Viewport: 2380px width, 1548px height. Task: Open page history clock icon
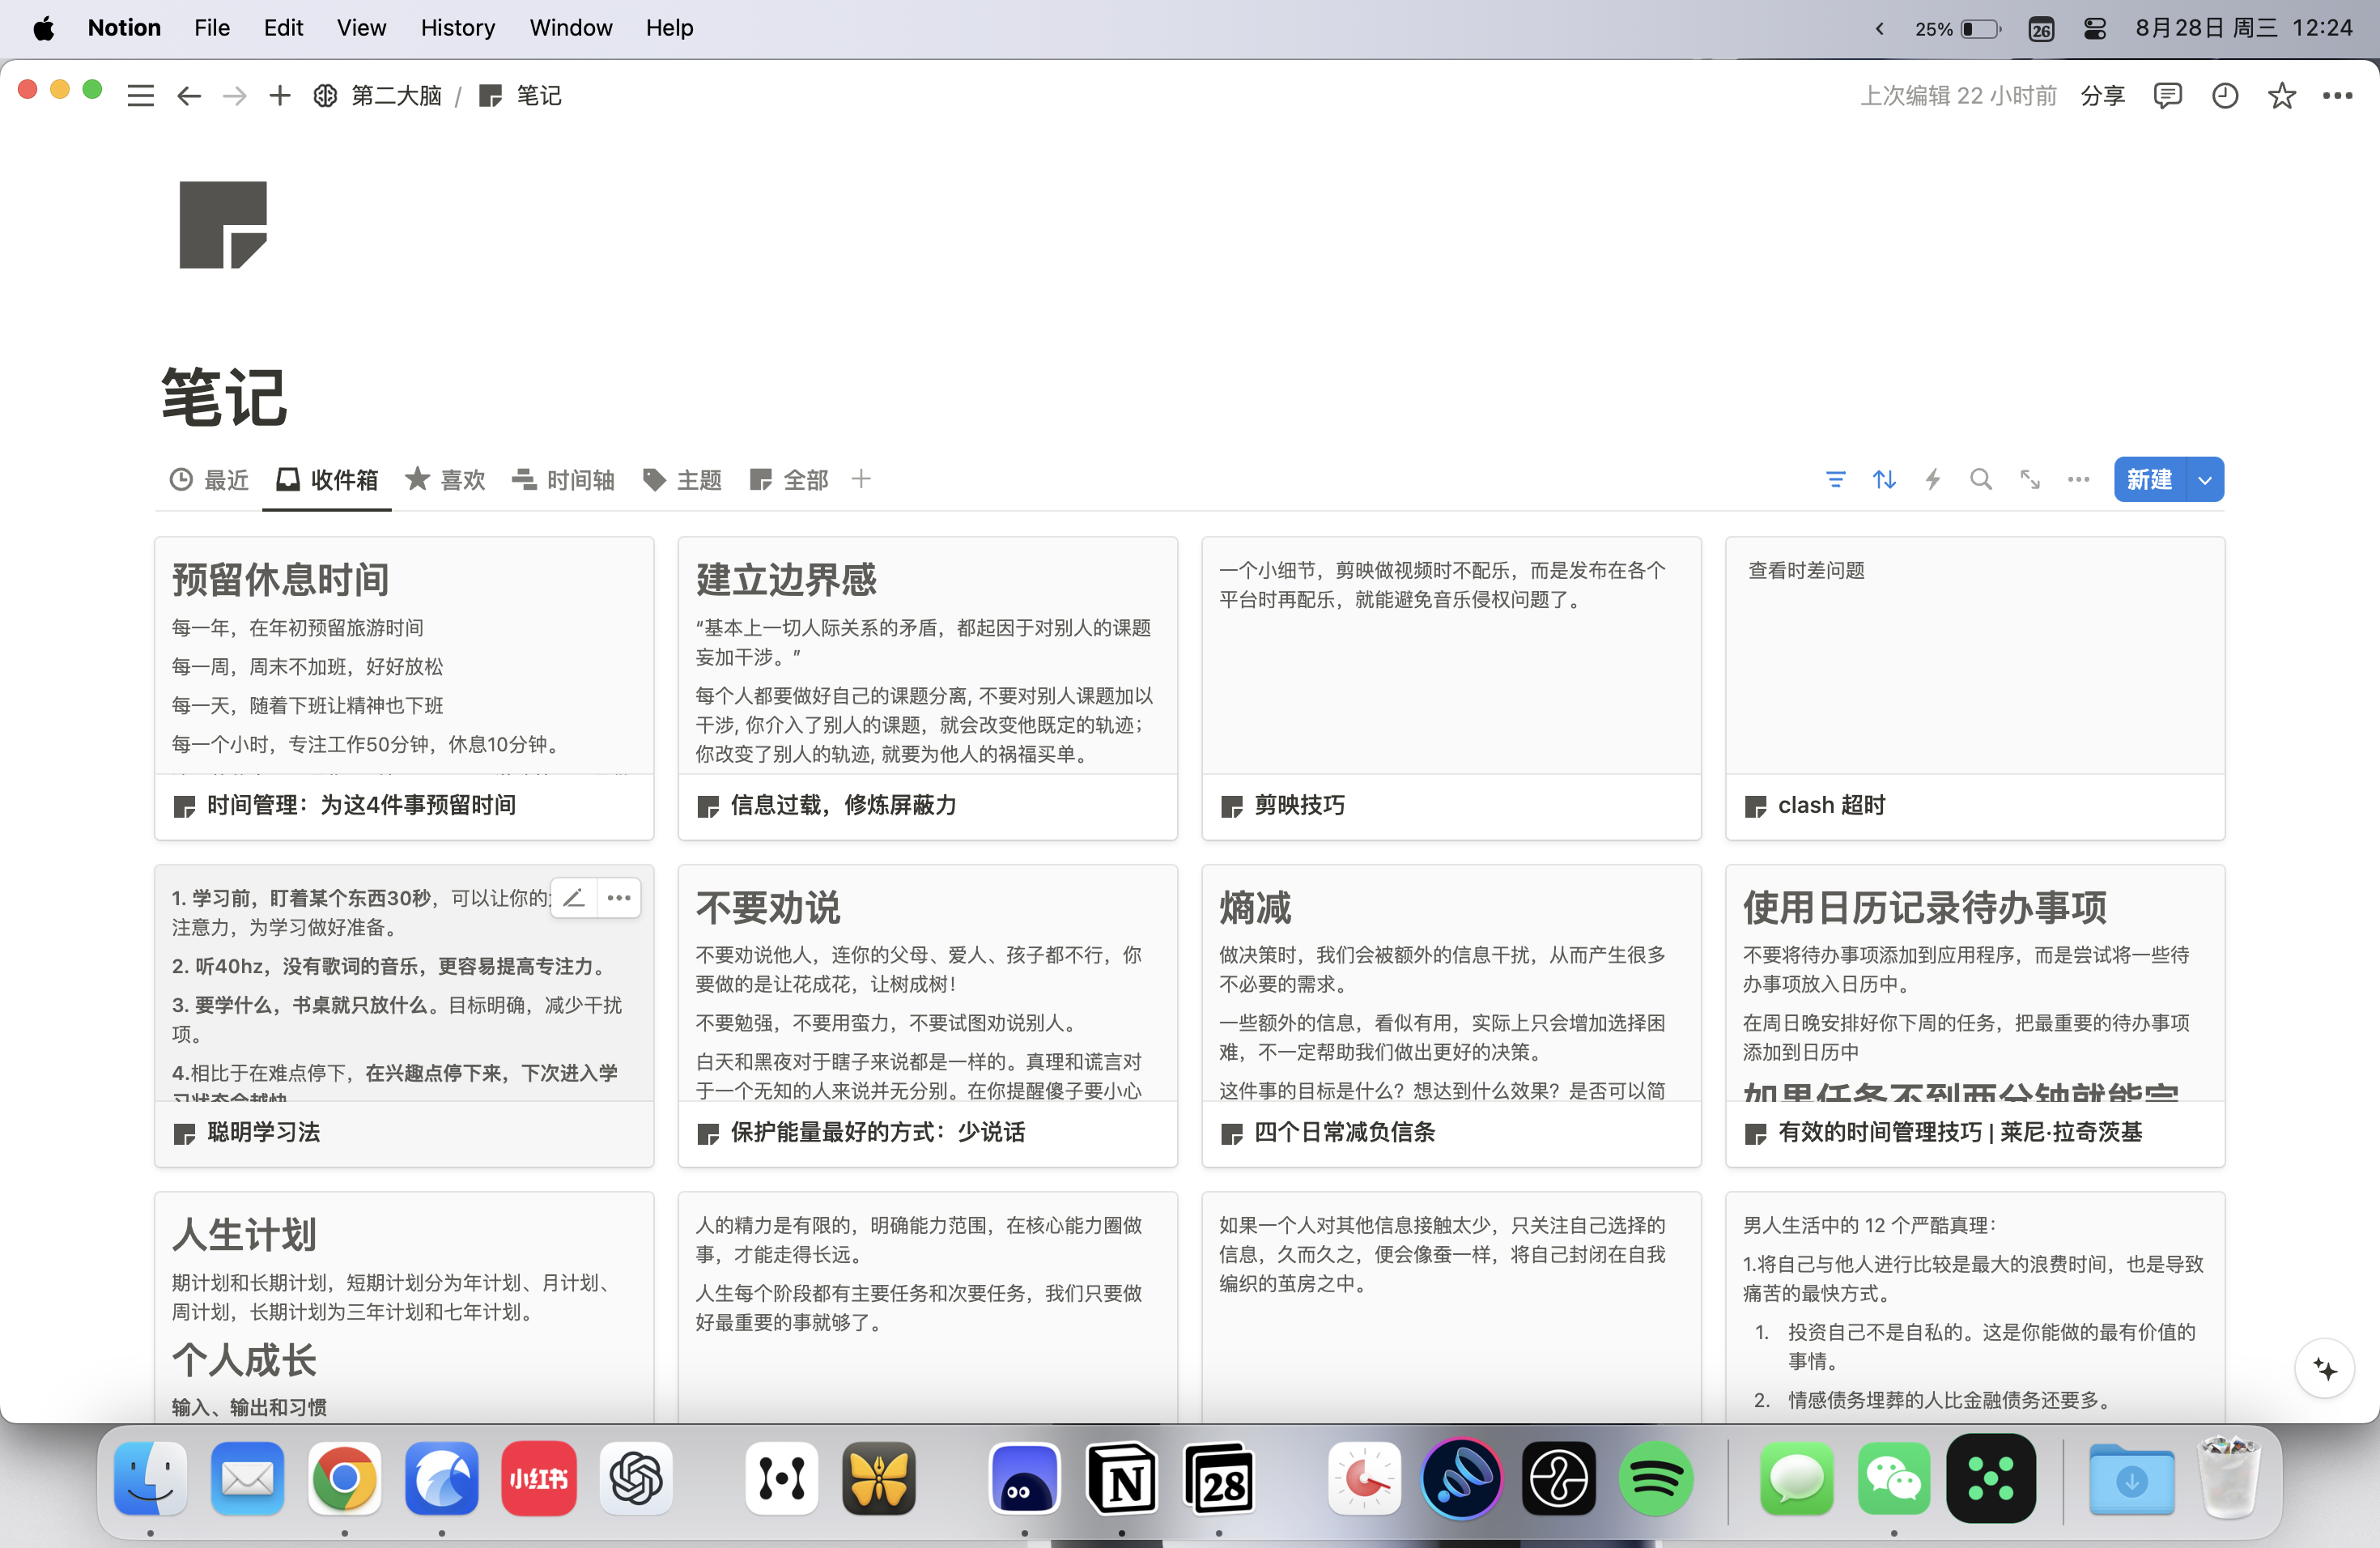coord(2225,96)
